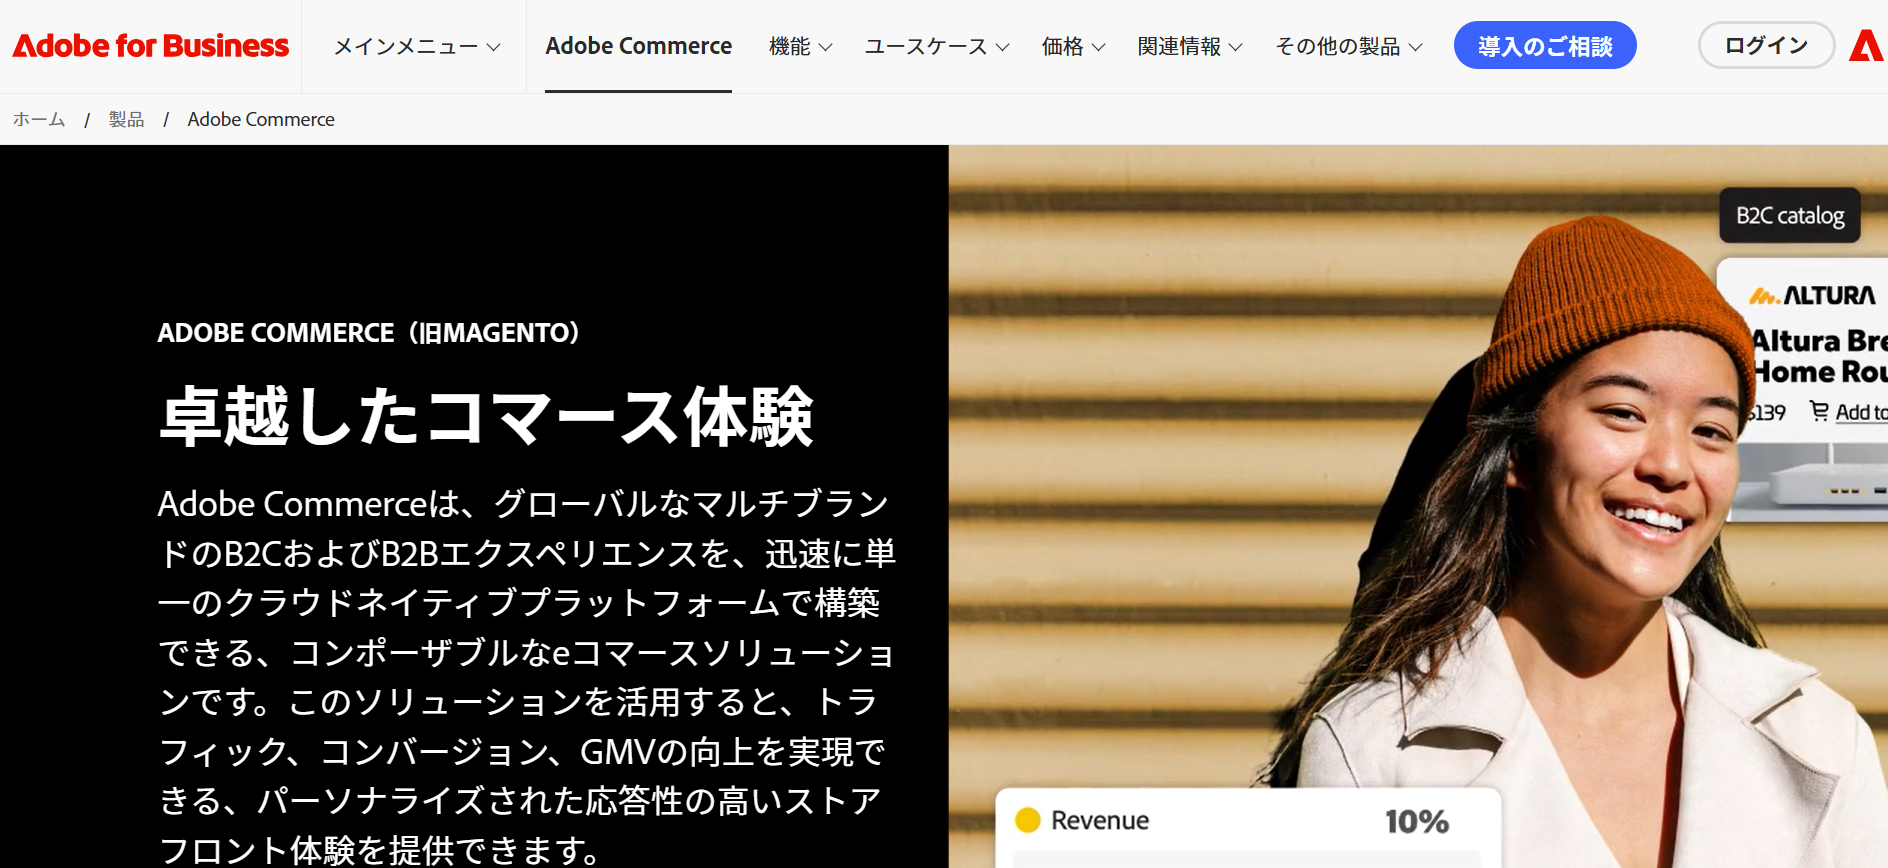Click the cart icon beside Add to
The height and width of the screenshot is (868, 1888).
point(1819,411)
